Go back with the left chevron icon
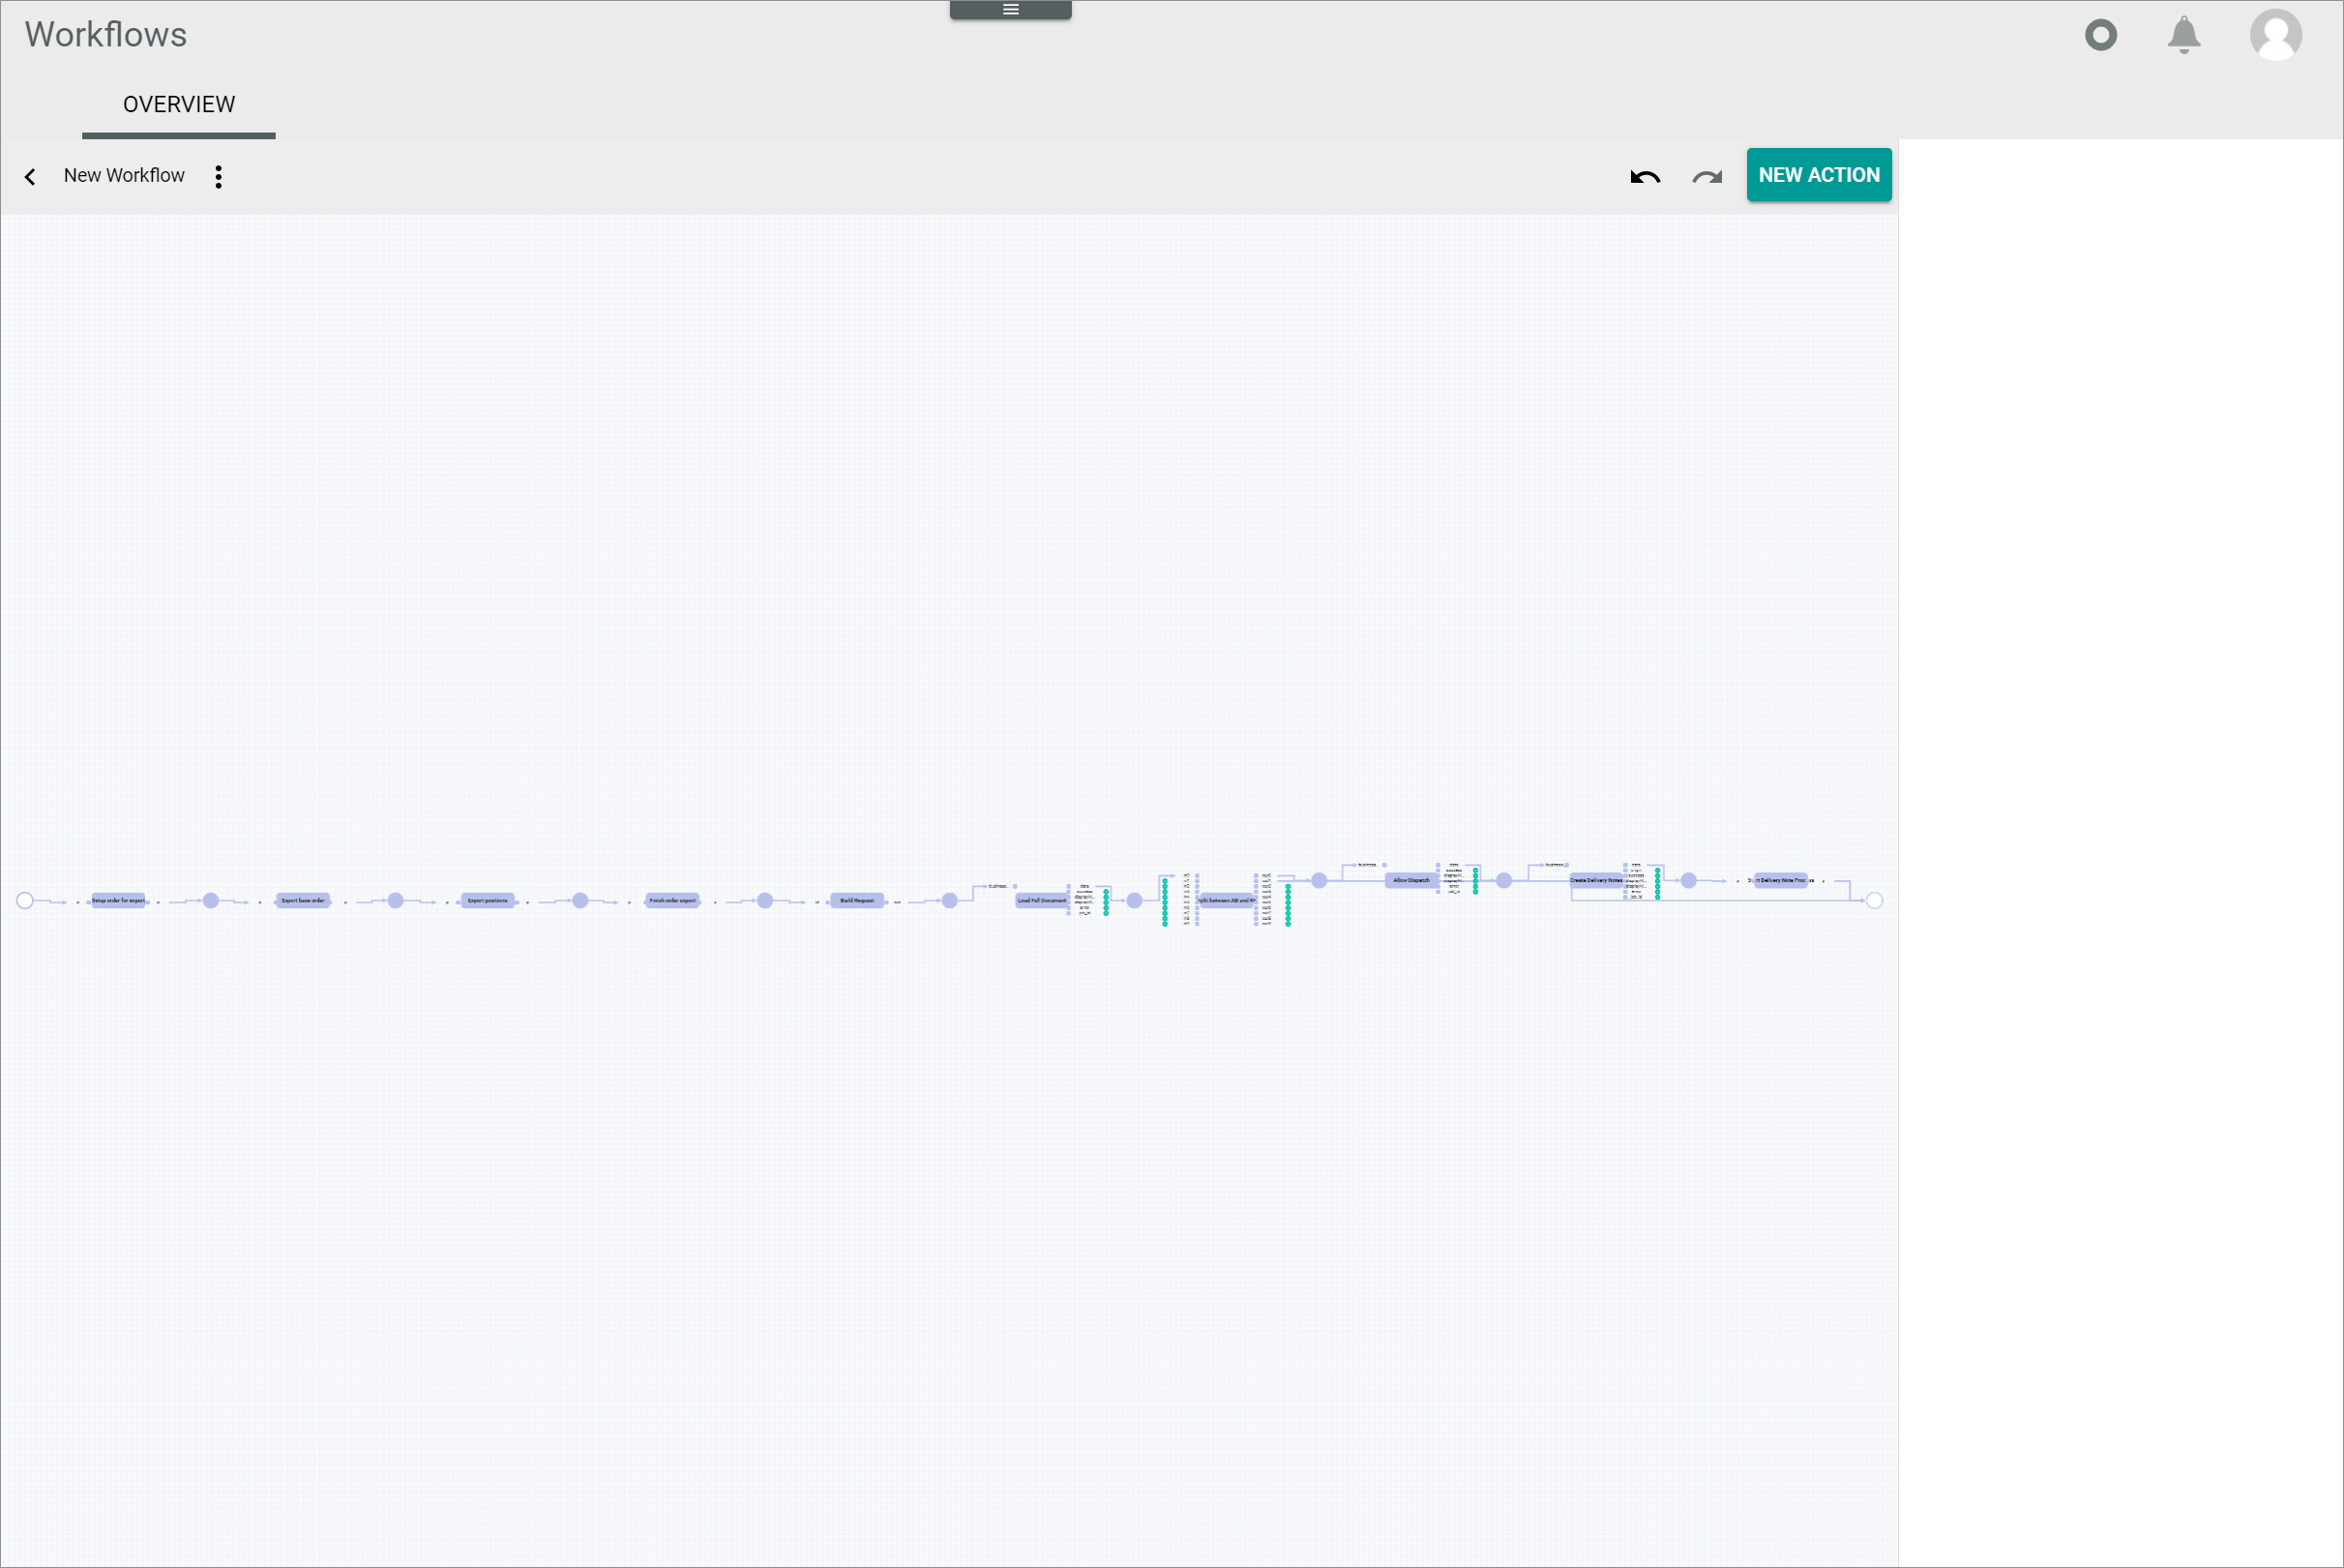This screenshot has width=2344, height=1568. [x=30, y=177]
